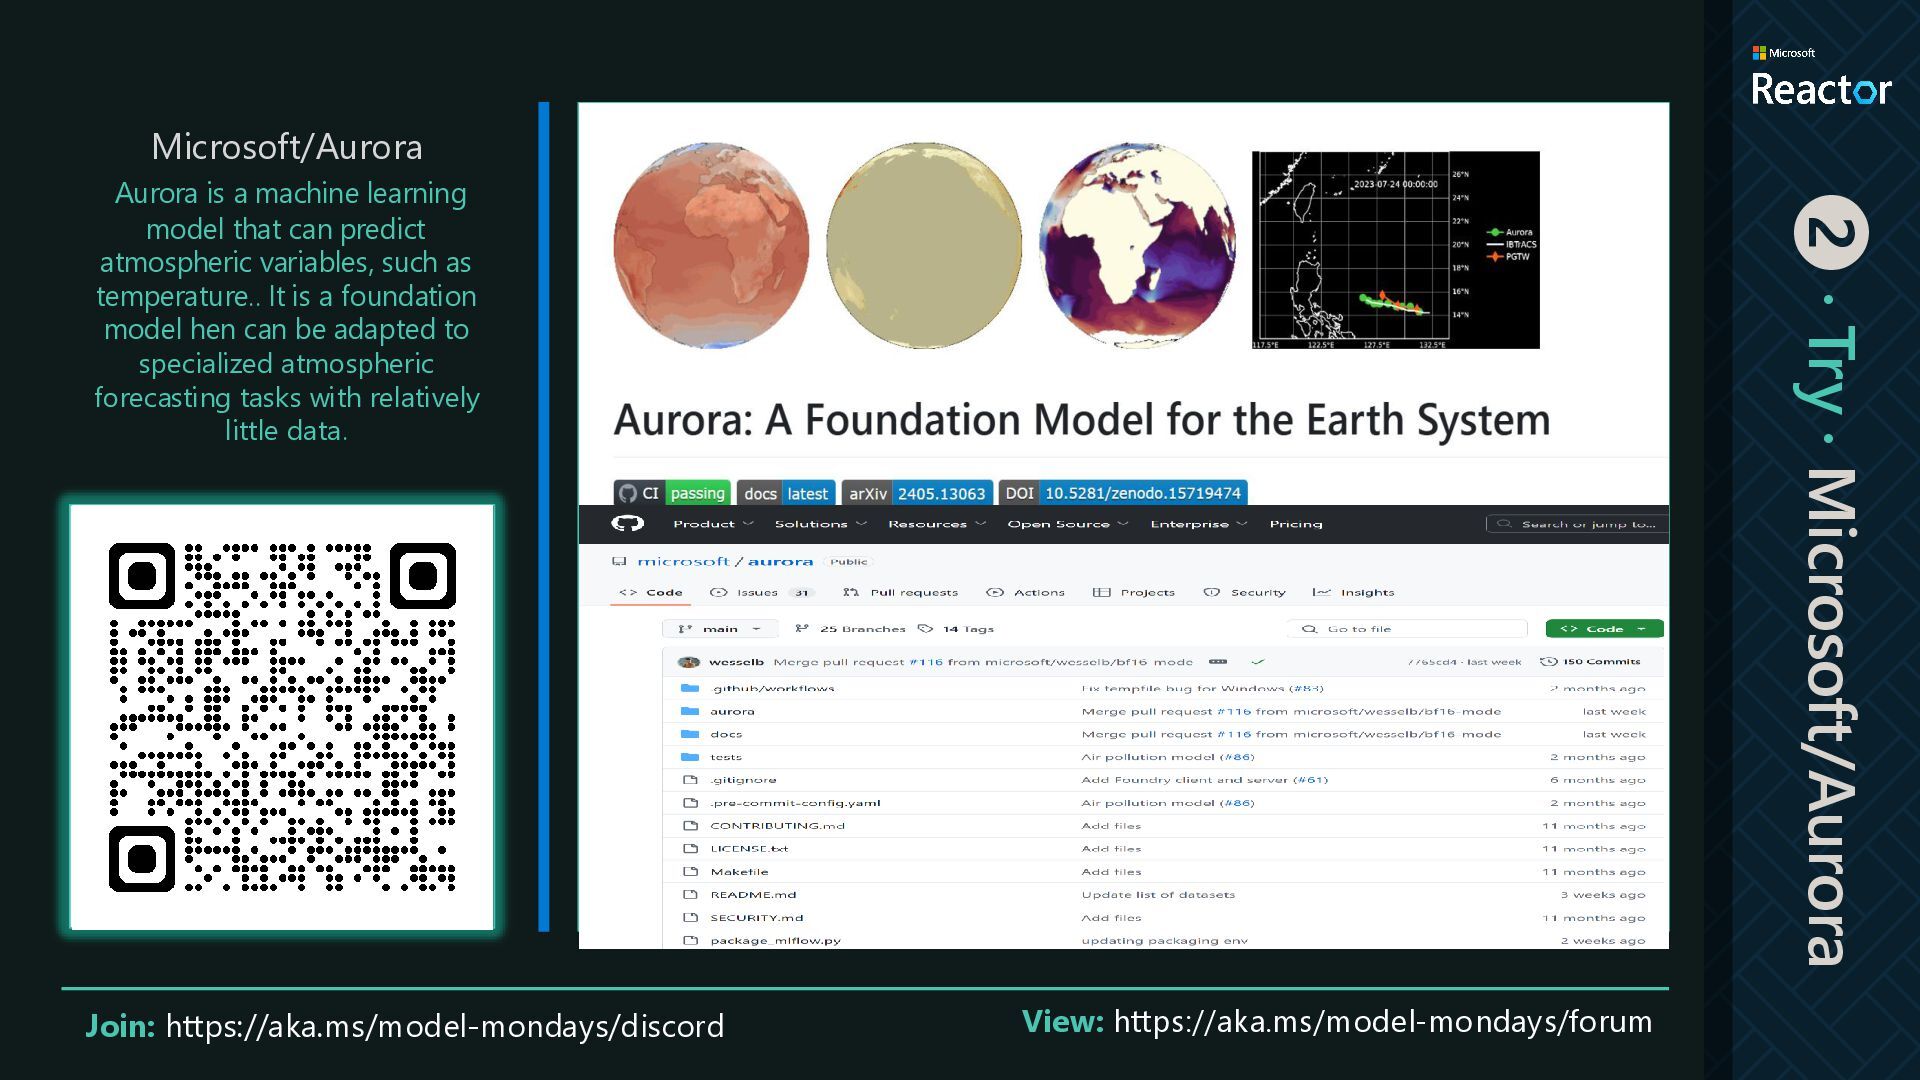Expand commit message via the ellipsis icon
The image size is (1920, 1080).
pos(1217,661)
